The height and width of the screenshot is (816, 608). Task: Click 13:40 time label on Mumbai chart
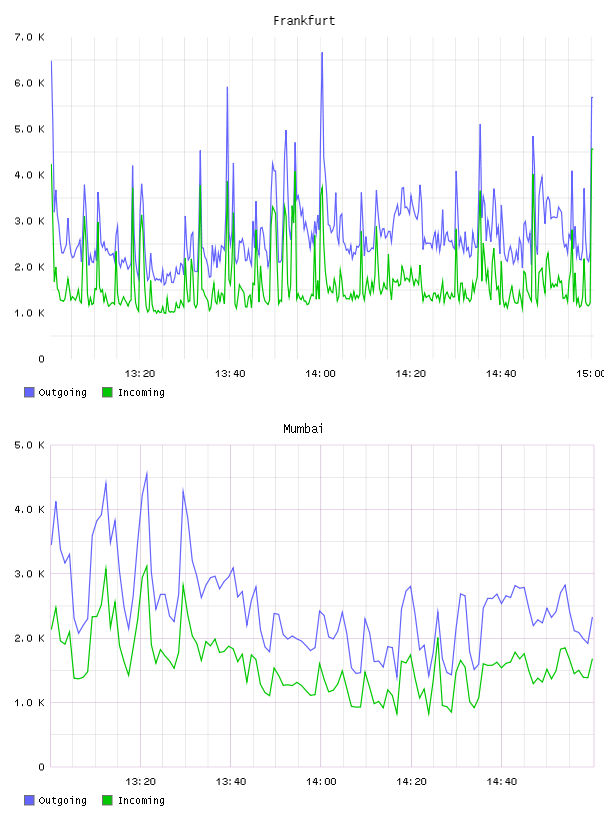click(x=231, y=782)
